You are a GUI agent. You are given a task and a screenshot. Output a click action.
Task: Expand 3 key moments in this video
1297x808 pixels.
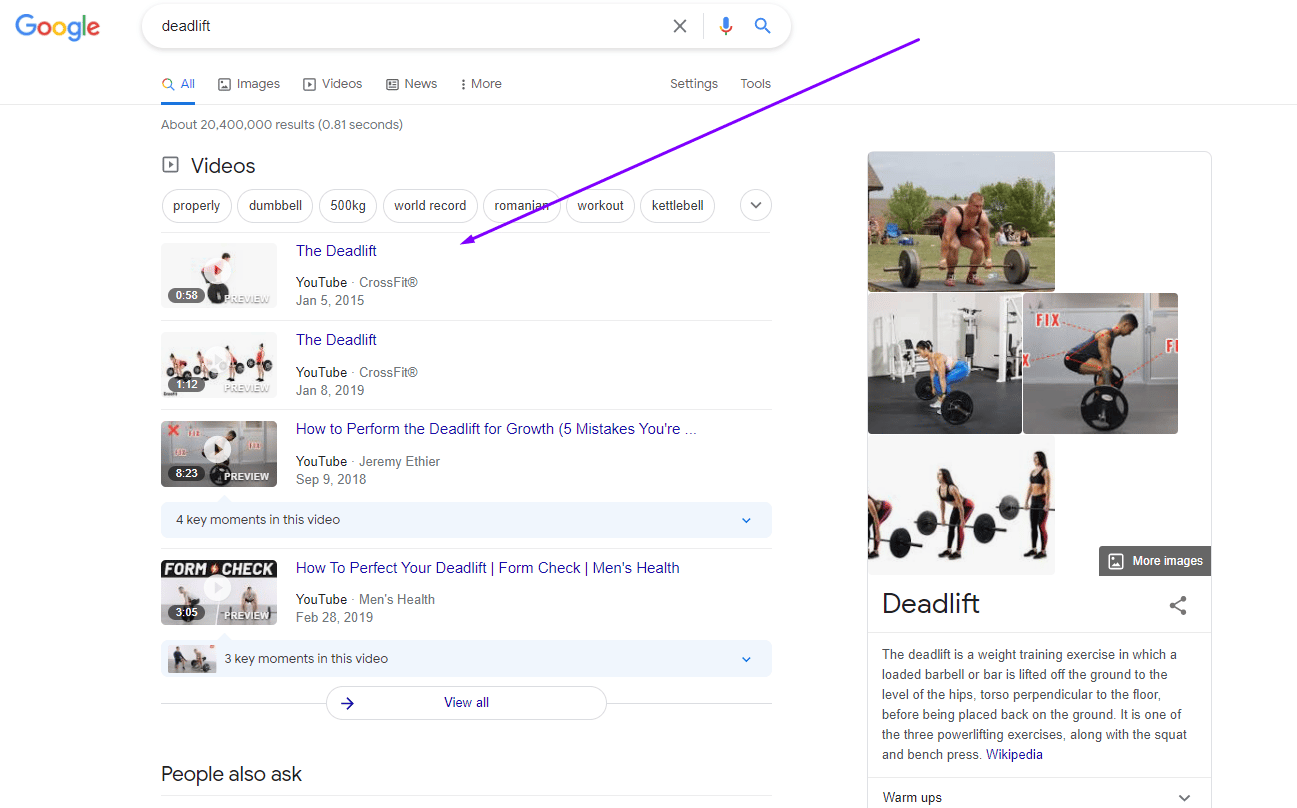[x=466, y=659]
